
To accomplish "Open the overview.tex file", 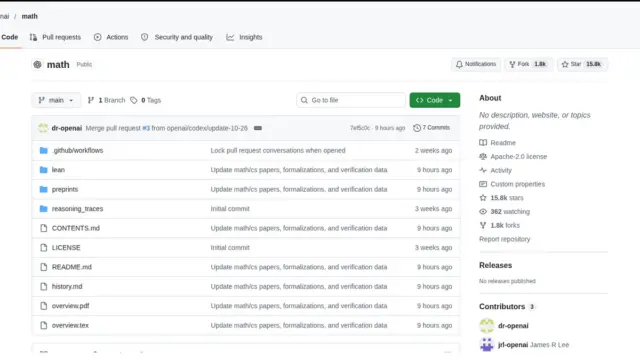I will [x=70, y=325].
